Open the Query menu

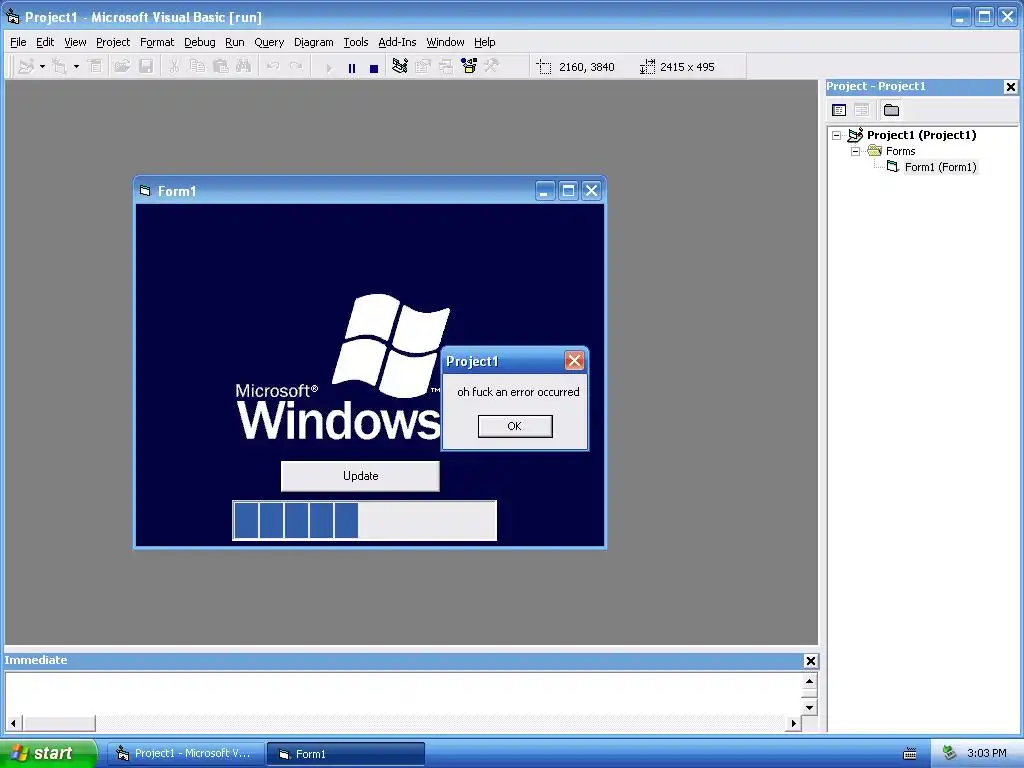[x=269, y=42]
